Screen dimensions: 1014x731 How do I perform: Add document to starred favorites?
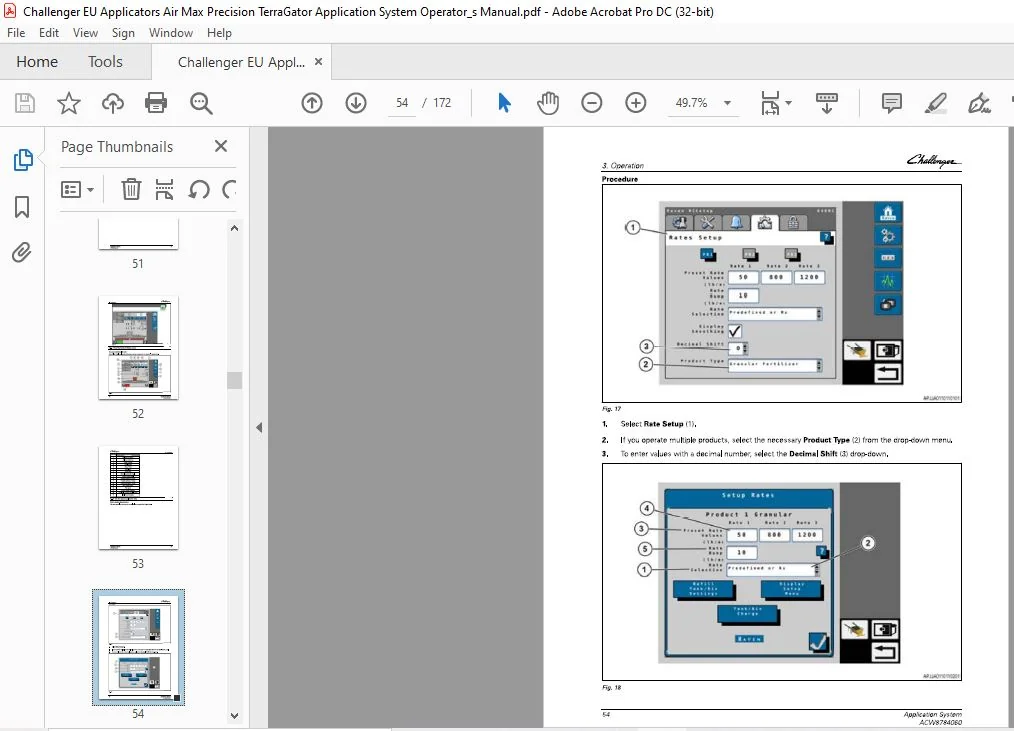click(69, 103)
